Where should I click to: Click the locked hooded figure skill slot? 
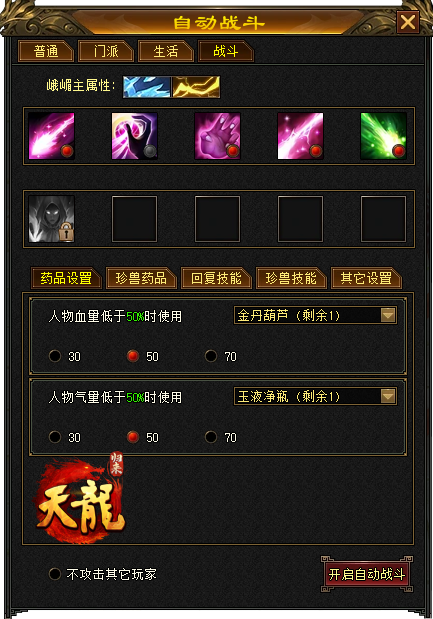coord(51,219)
